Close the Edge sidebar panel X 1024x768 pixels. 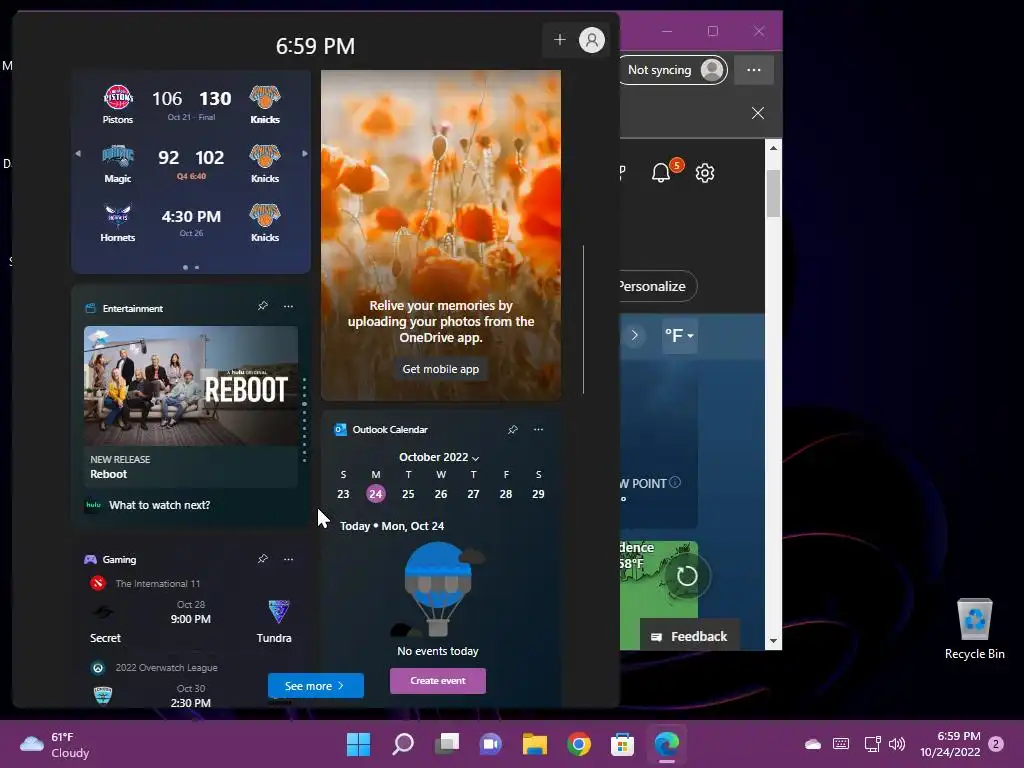(758, 113)
